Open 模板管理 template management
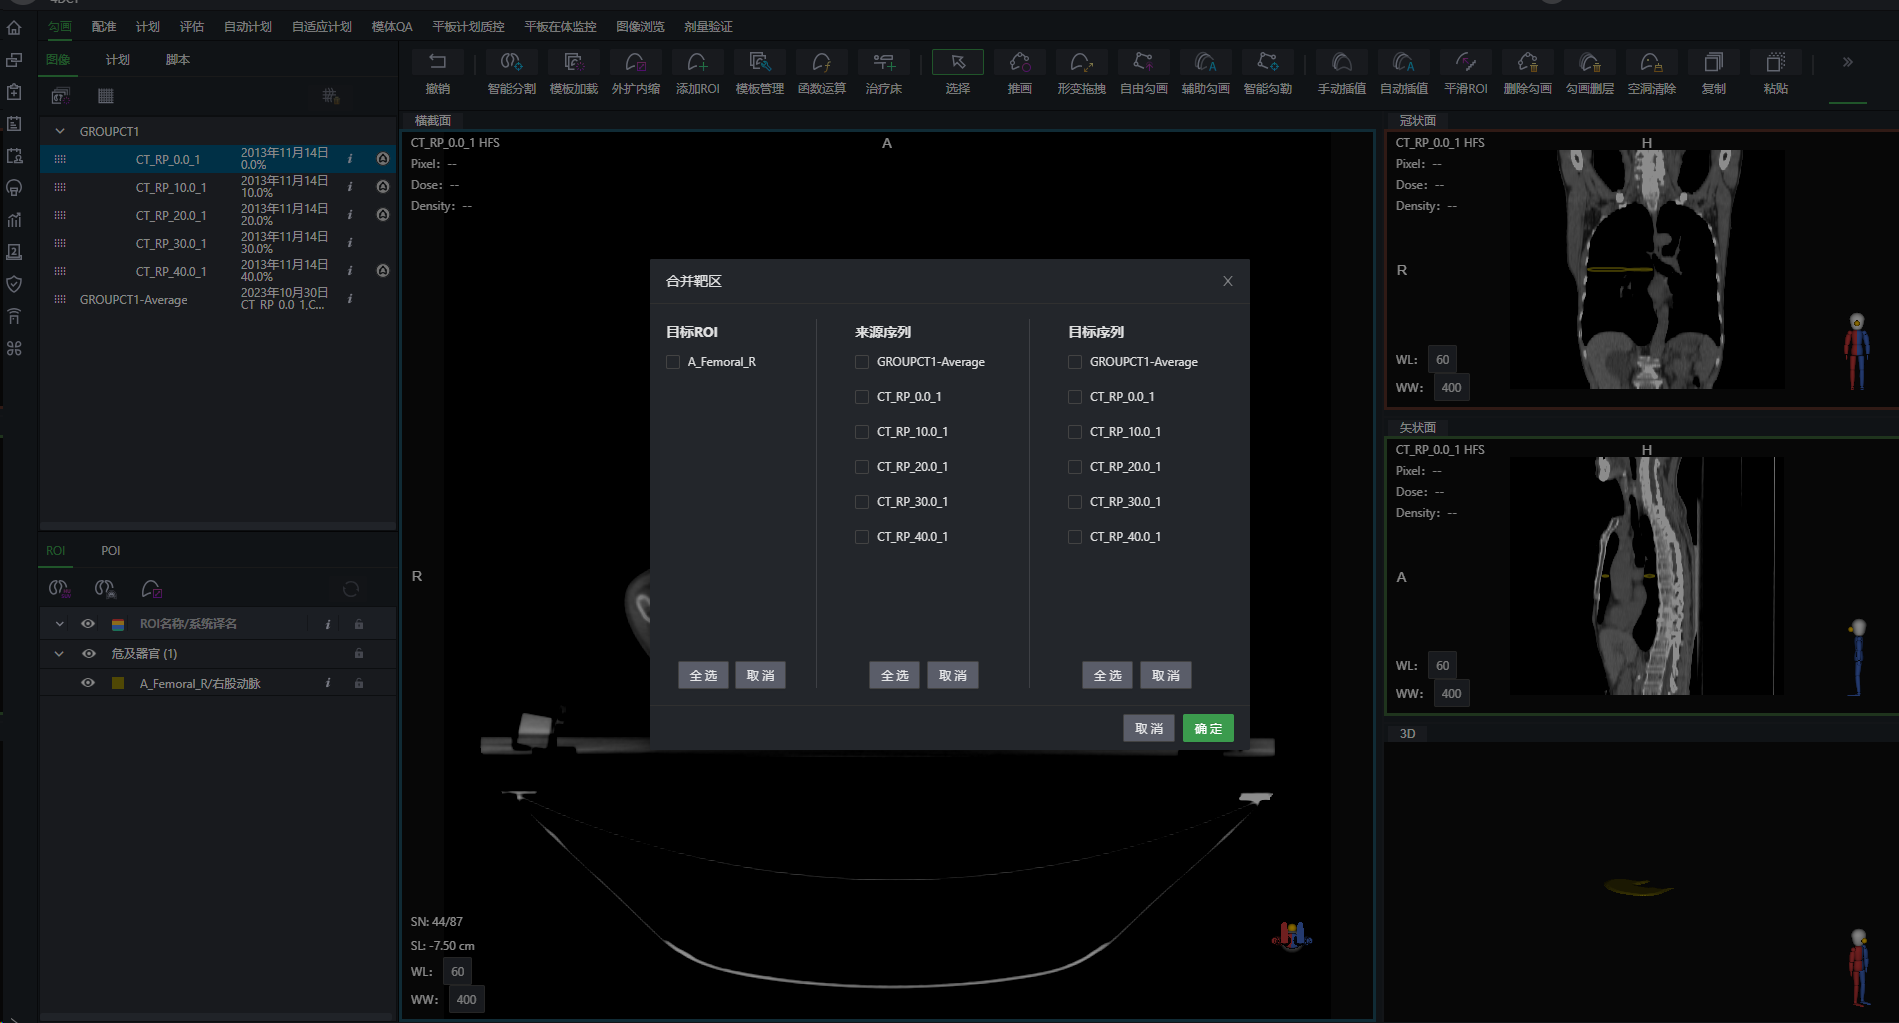The image size is (1899, 1023). pos(760,63)
